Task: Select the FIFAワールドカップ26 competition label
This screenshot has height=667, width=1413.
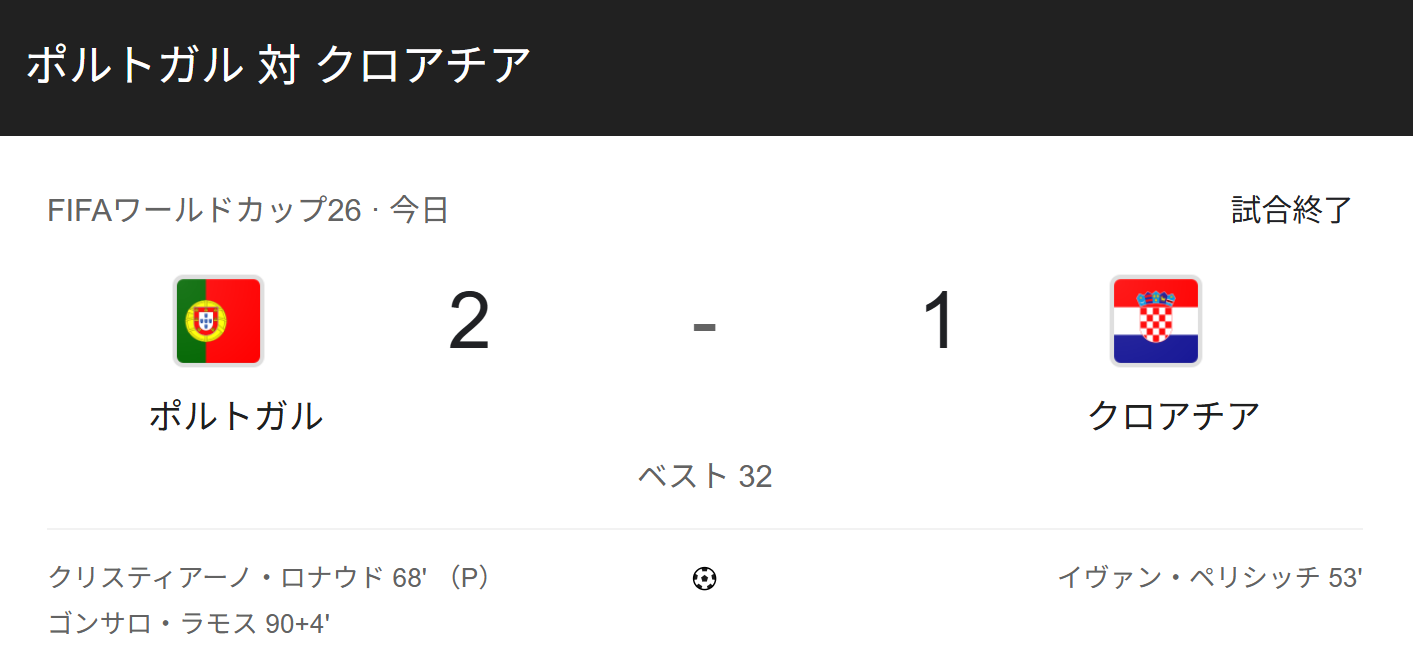Action: [x=204, y=210]
